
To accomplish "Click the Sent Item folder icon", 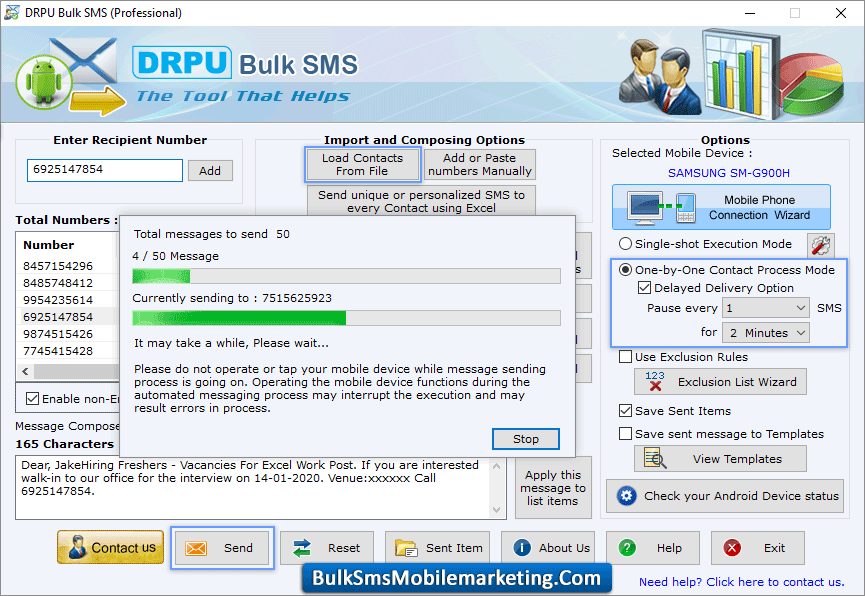I will [x=406, y=548].
